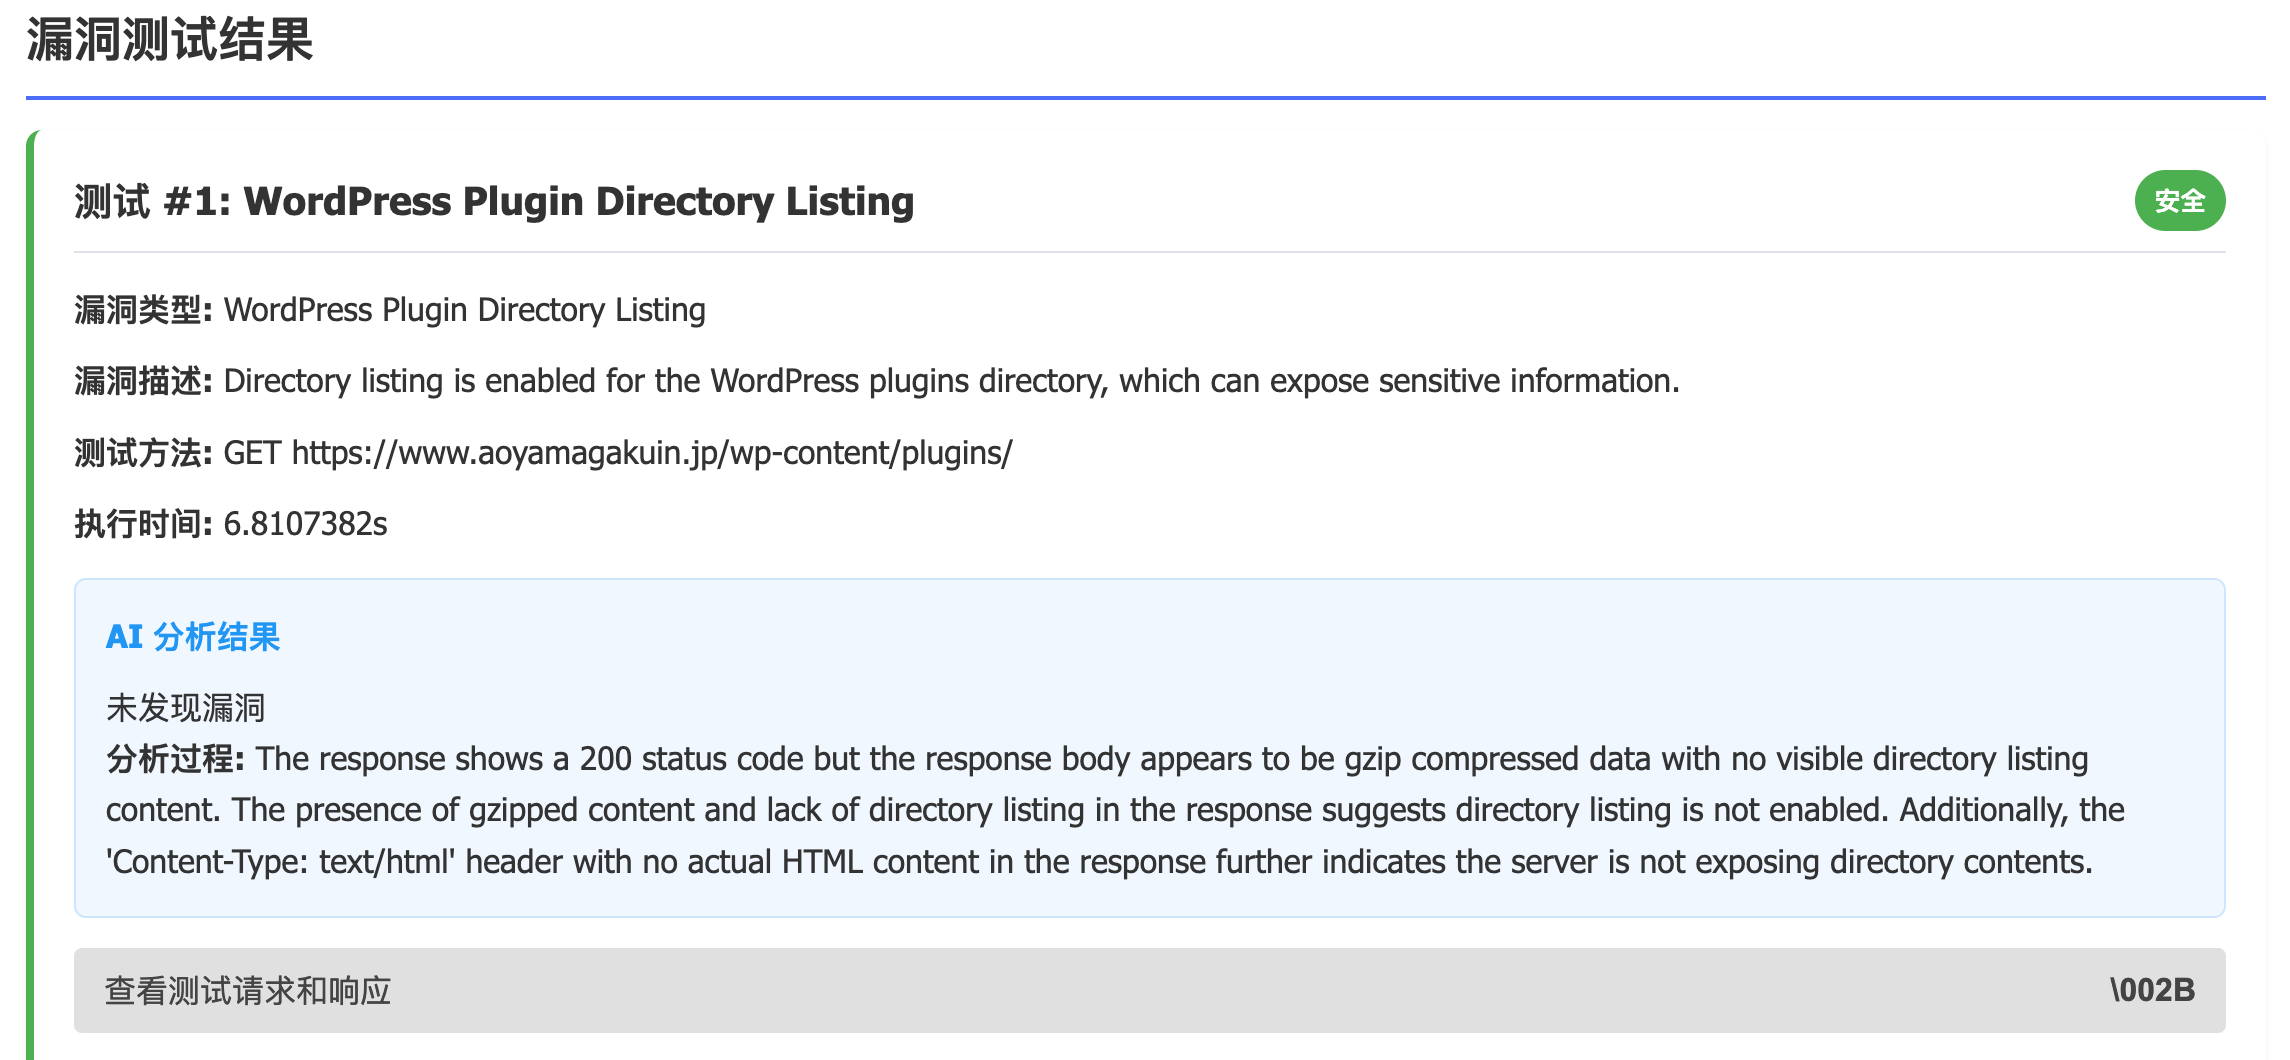Select the 未发现漏洞 result text
2290x1060 pixels.
pyautogui.click(x=186, y=708)
